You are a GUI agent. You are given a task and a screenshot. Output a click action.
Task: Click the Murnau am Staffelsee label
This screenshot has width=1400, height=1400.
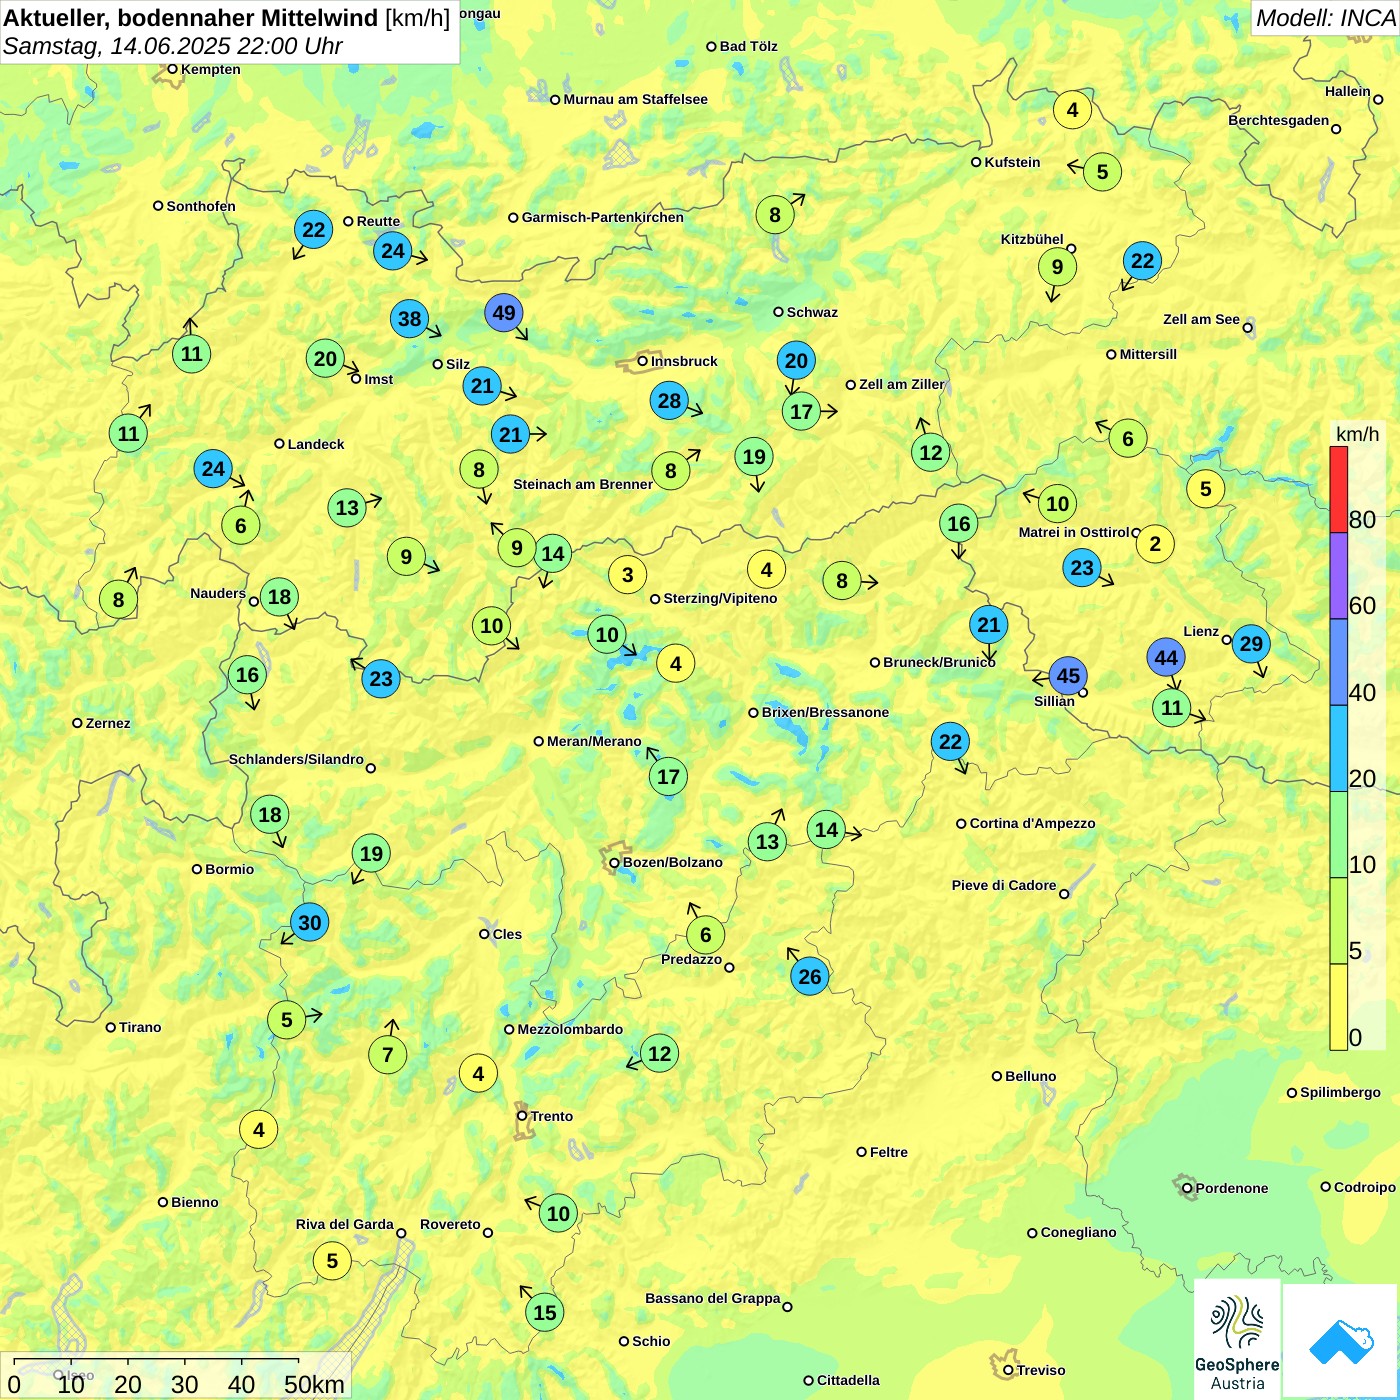click(x=635, y=99)
